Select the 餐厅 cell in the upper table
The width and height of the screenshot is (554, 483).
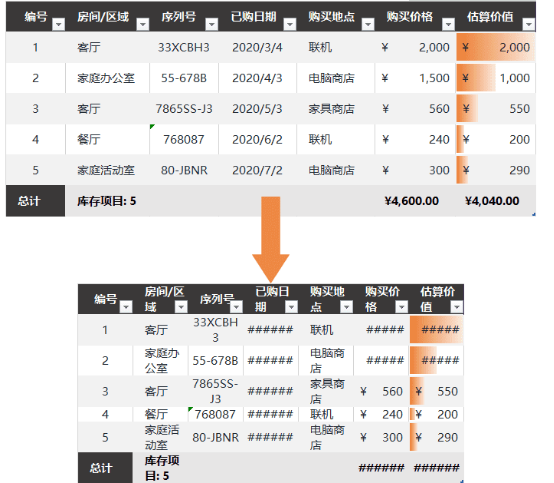[107, 140]
